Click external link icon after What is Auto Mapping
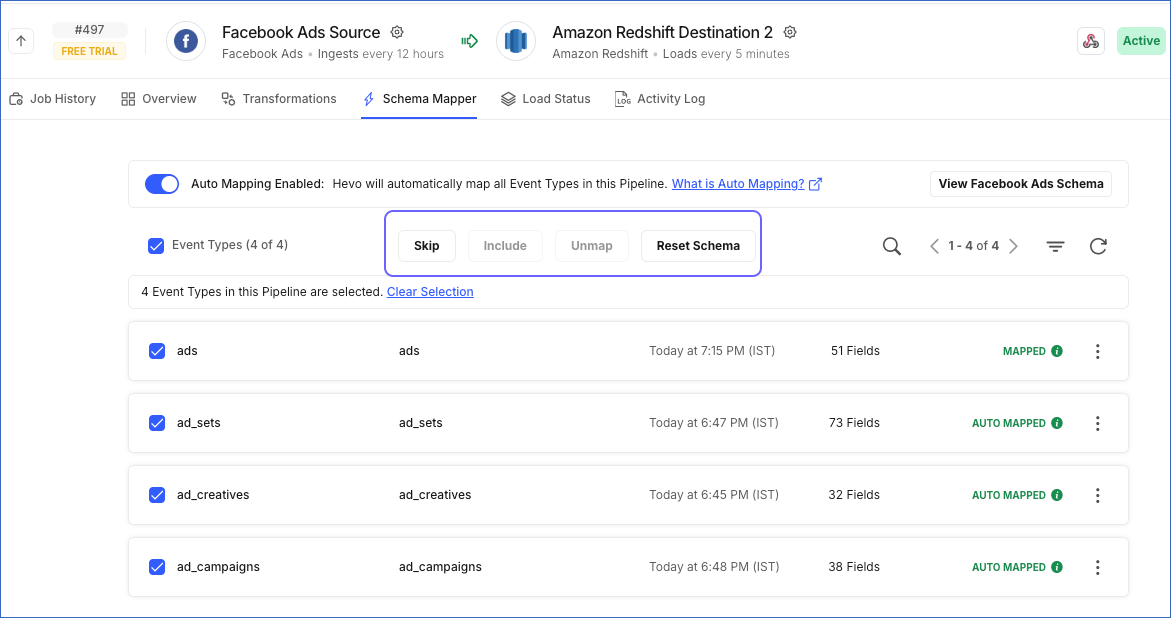Image resolution: width=1171 pixels, height=618 pixels. (816, 184)
